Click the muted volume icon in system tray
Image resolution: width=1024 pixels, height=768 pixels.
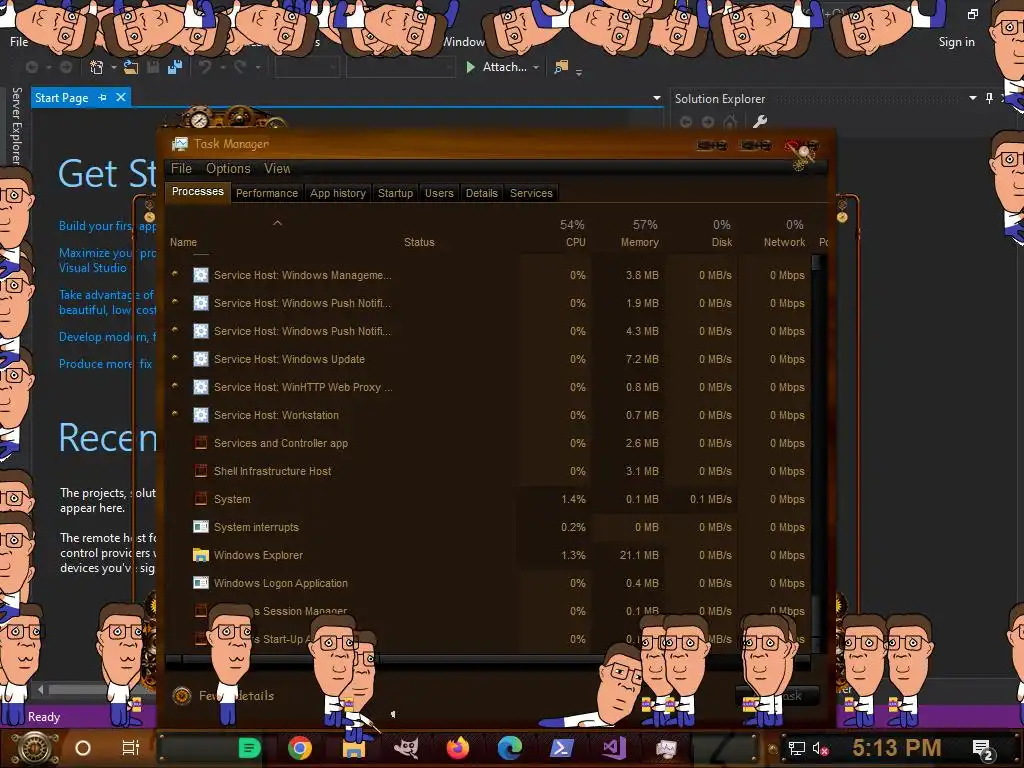click(820, 748)
